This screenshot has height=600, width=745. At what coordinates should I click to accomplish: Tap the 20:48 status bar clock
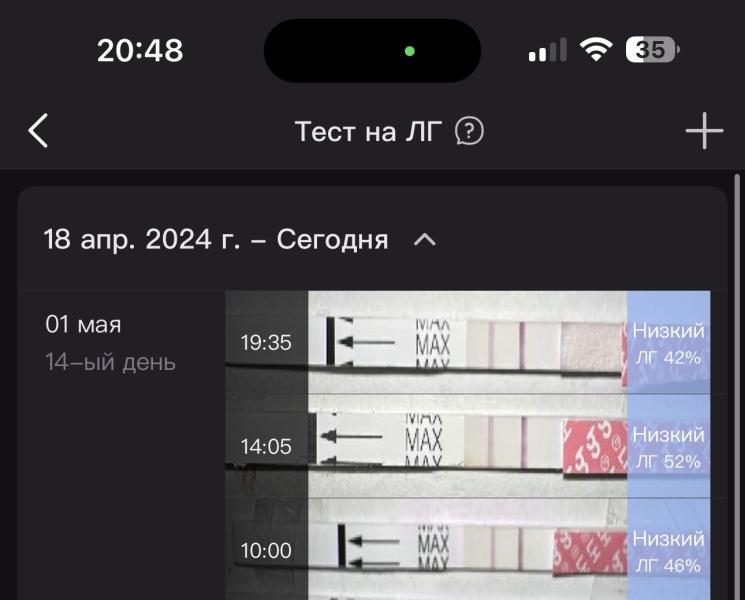pos(140,50)
